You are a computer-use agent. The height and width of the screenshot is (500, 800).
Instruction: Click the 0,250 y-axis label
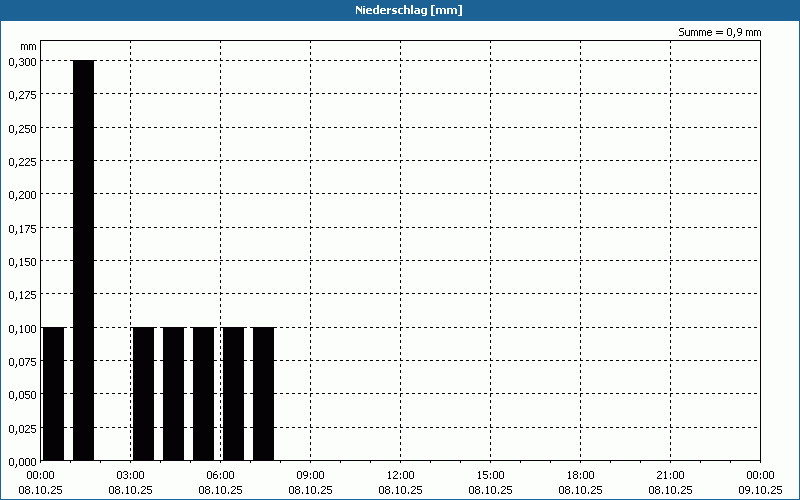[x=21, y=128]
